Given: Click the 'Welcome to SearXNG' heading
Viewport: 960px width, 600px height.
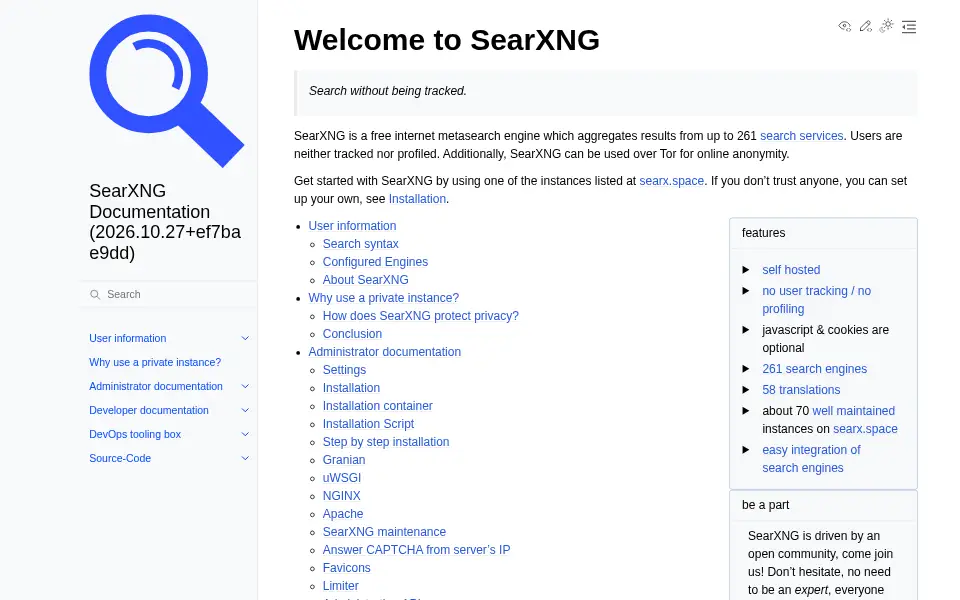Looking at the screenshot, I should point(446,40).
